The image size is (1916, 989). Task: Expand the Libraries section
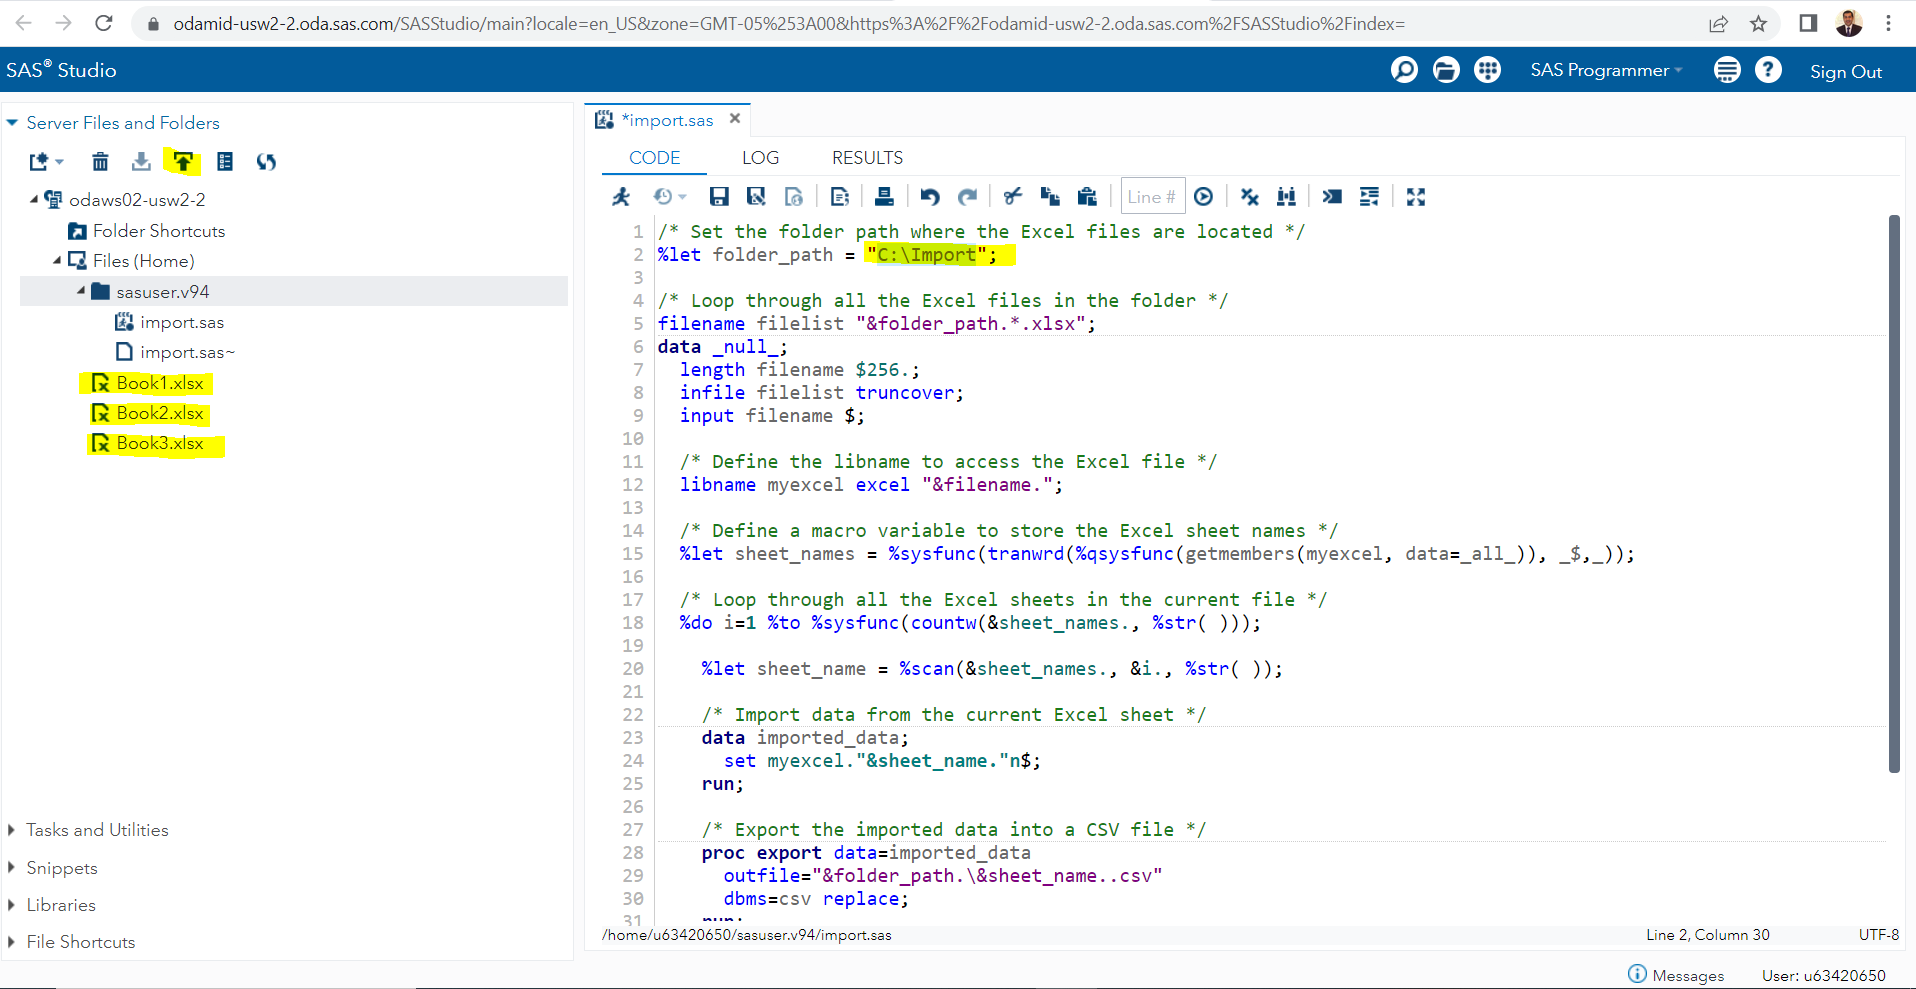[12, 905]
